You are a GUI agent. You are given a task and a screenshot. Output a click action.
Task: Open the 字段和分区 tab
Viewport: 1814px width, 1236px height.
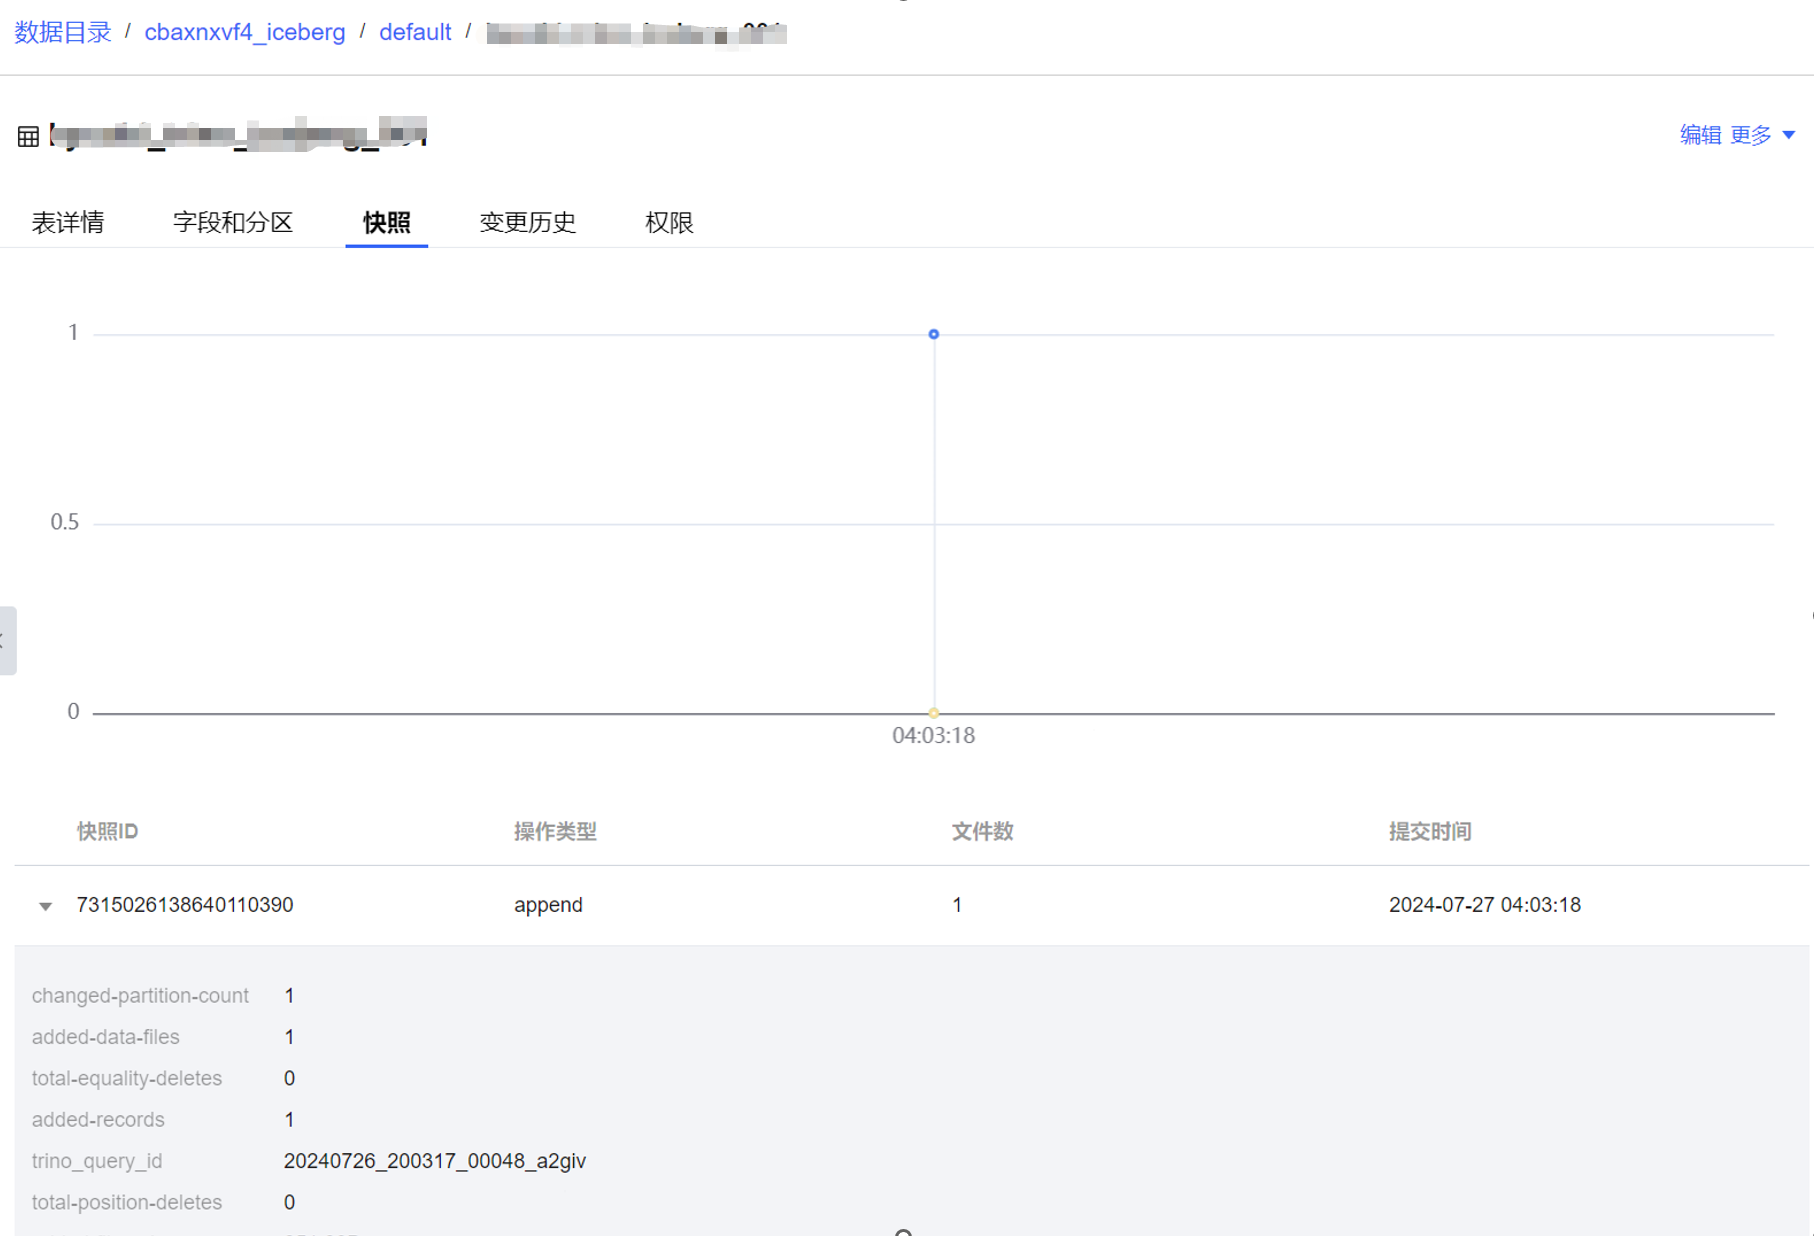(232, 222)
